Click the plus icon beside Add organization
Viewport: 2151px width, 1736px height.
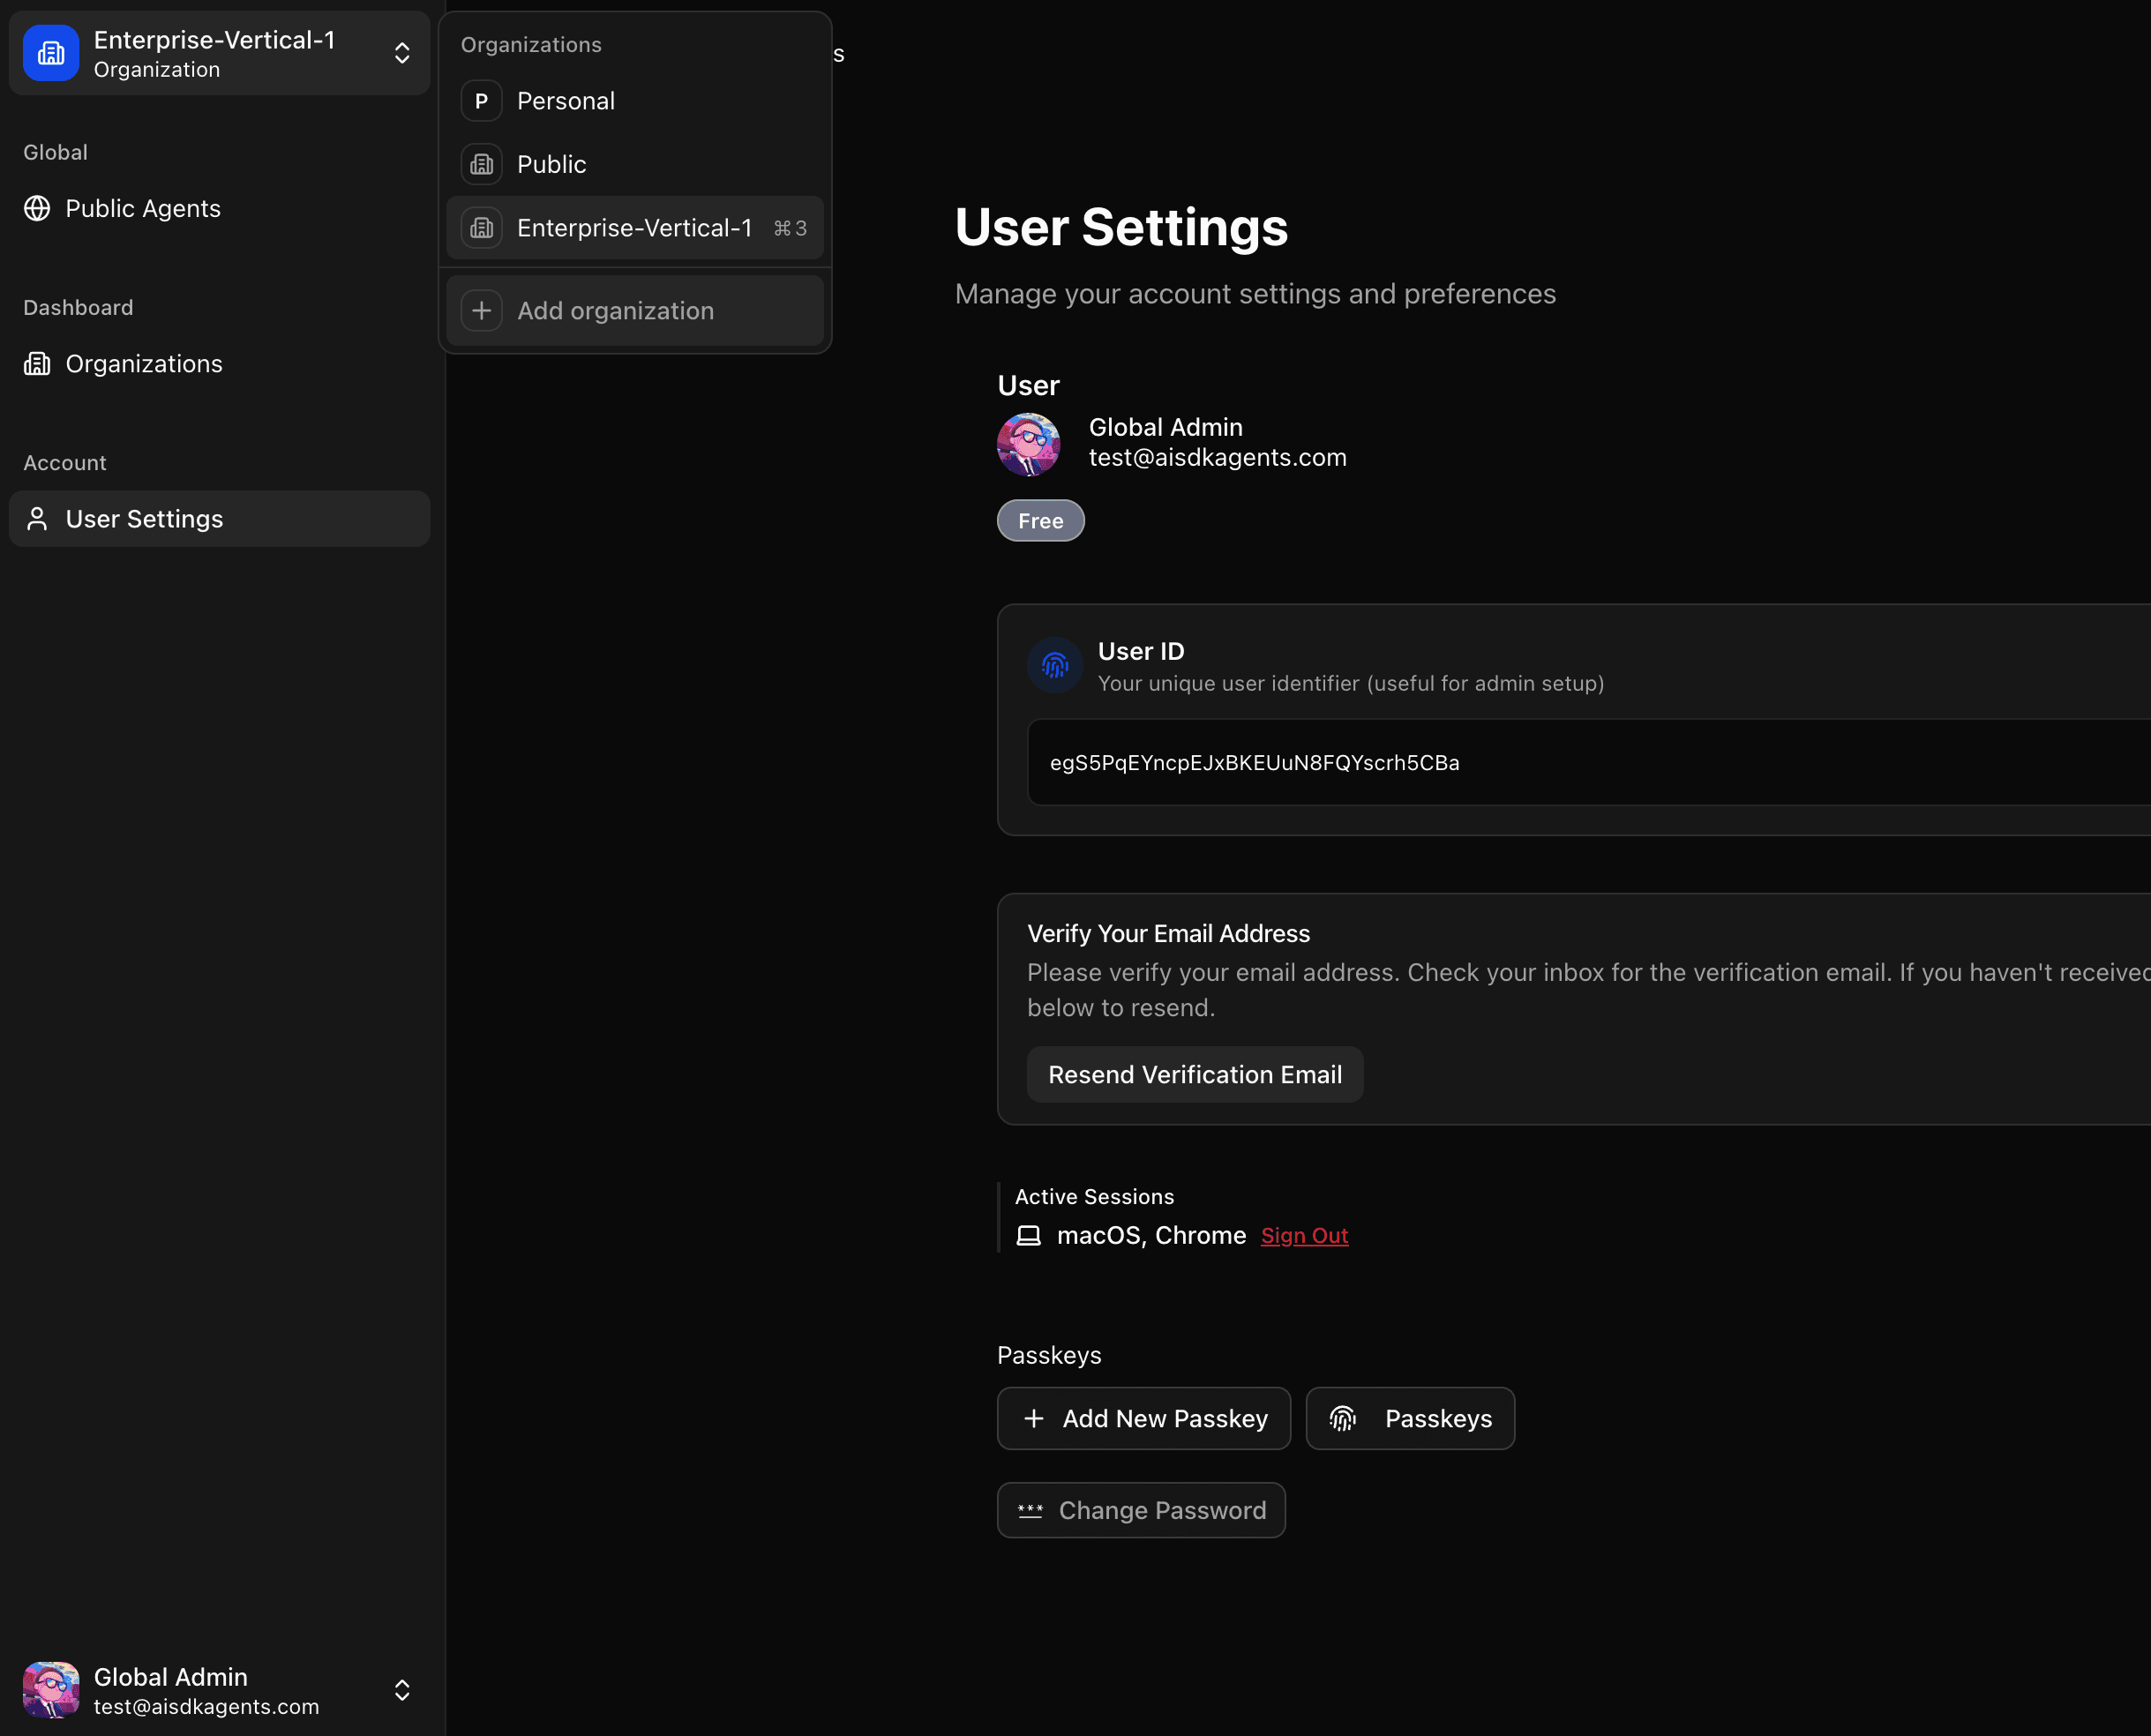pyautogui.click(x=482, y=310)
